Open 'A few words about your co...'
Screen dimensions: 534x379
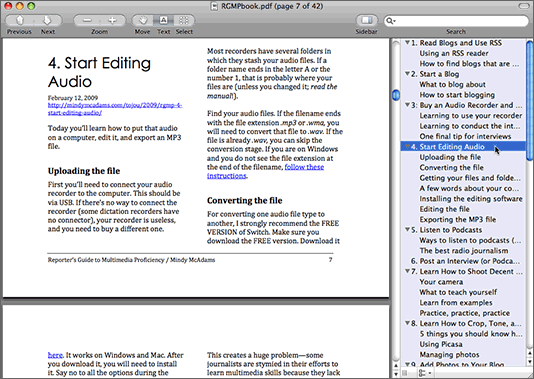pyautogui.click(x=469, y=188)
